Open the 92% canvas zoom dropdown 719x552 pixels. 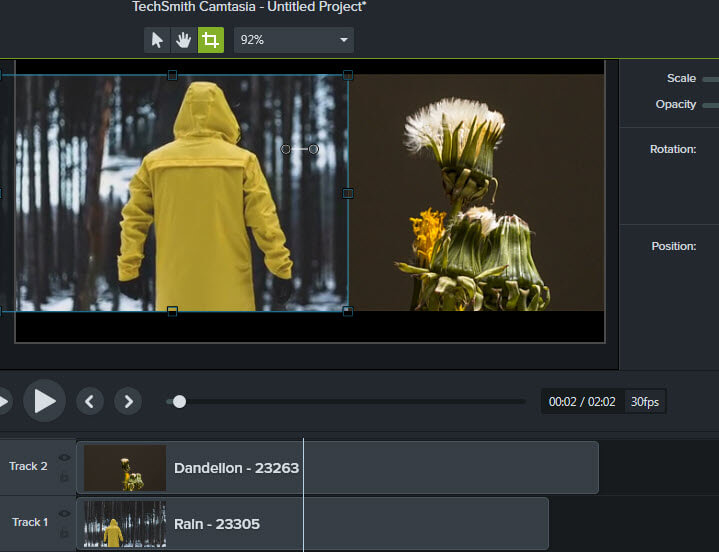click(x=293, y=40)
